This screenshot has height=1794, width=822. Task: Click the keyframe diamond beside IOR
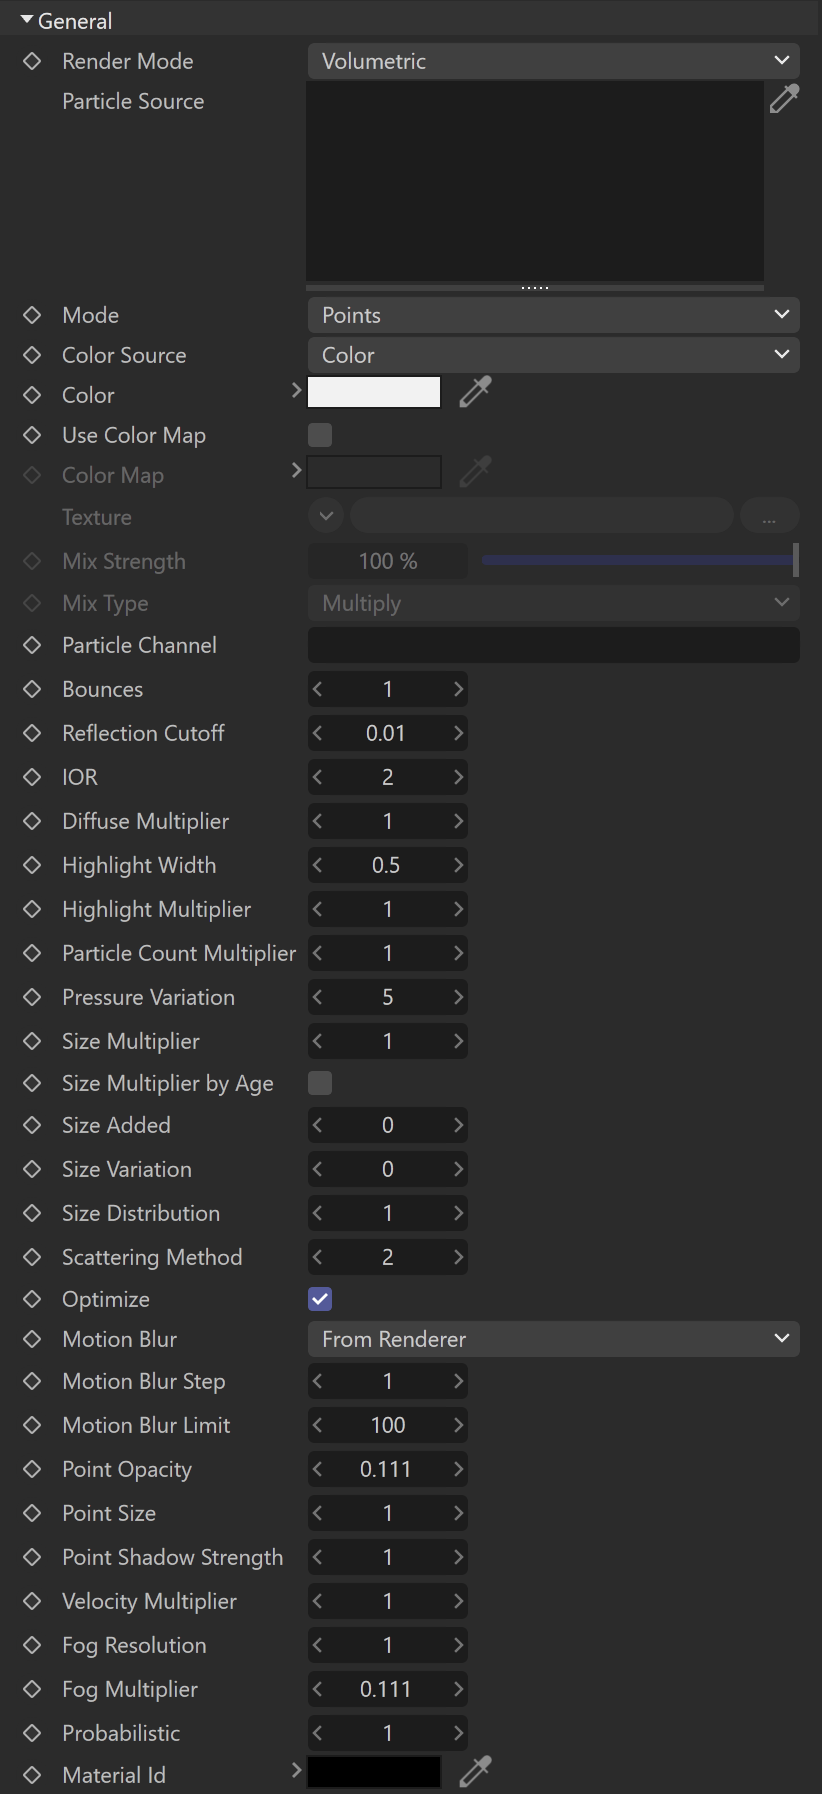coord(32,777)
